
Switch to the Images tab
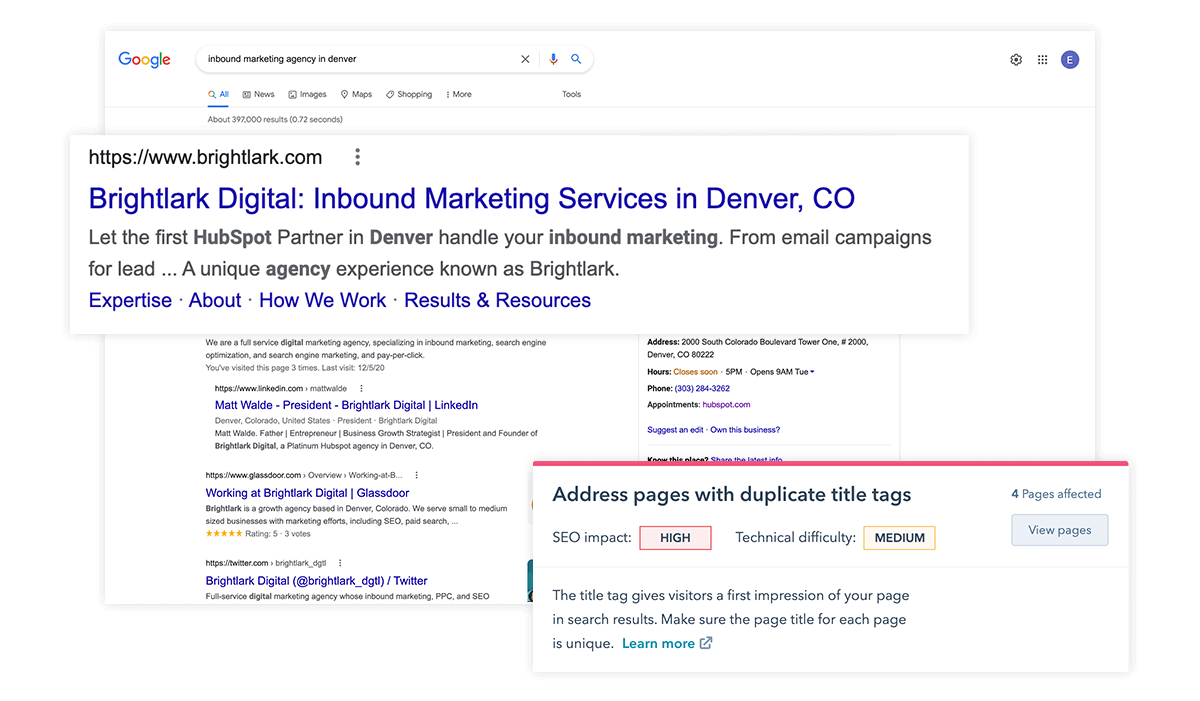pyautogui.click(x=307, y=94)
